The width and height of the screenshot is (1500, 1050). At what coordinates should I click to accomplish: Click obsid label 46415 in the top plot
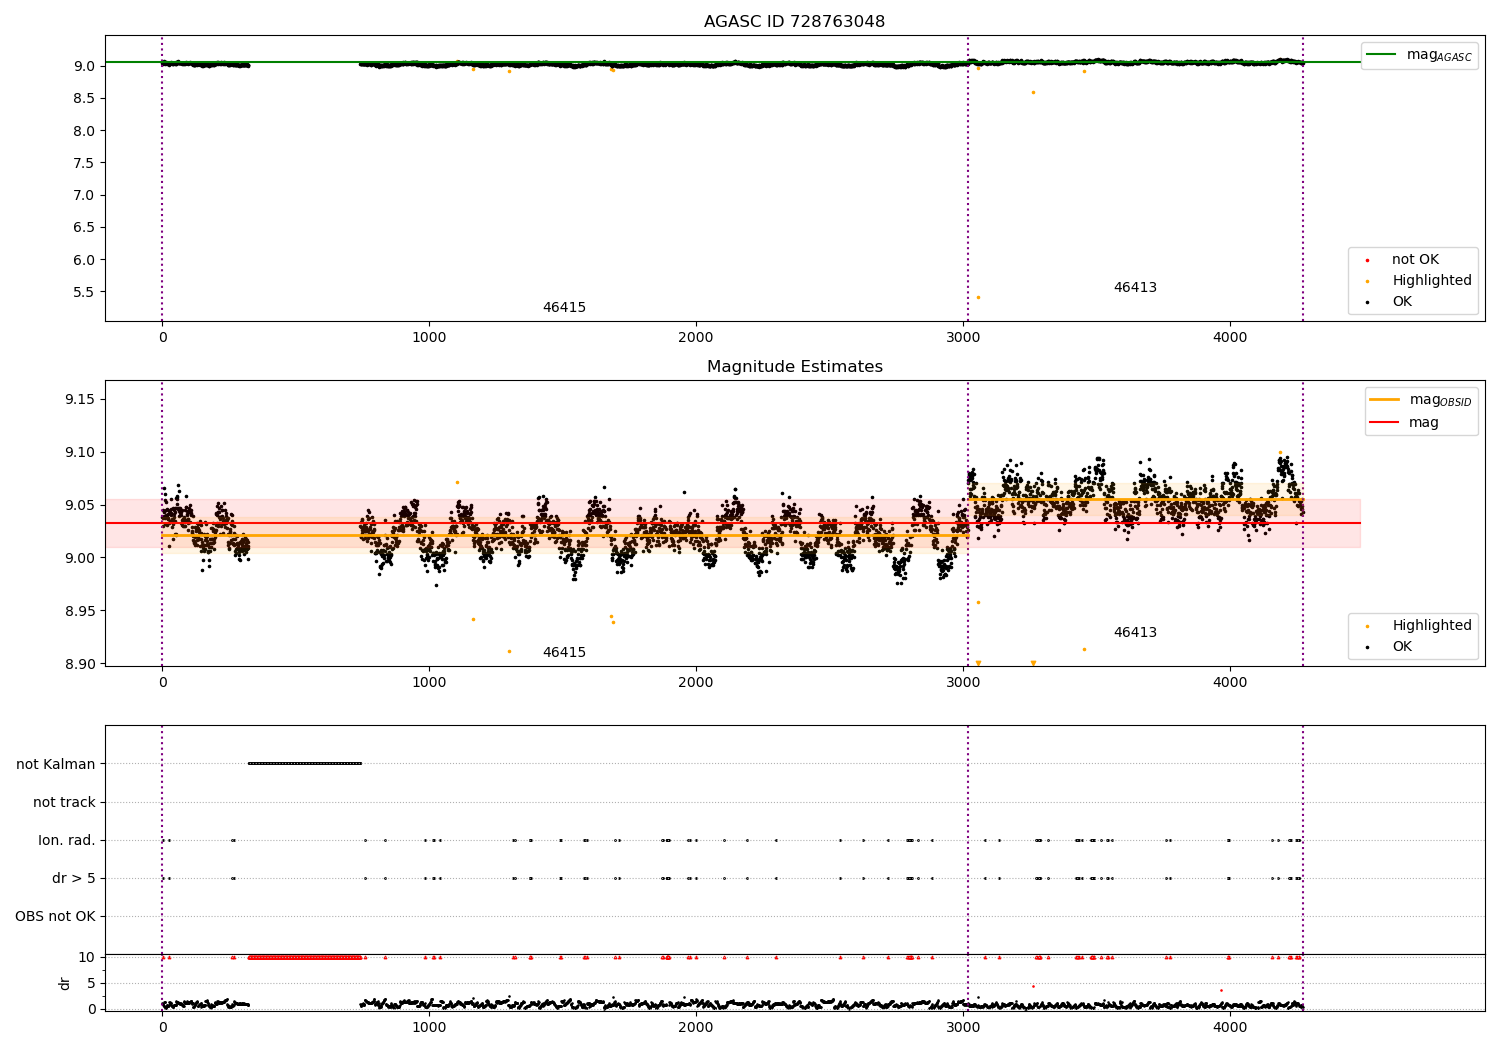coord(564,308)
